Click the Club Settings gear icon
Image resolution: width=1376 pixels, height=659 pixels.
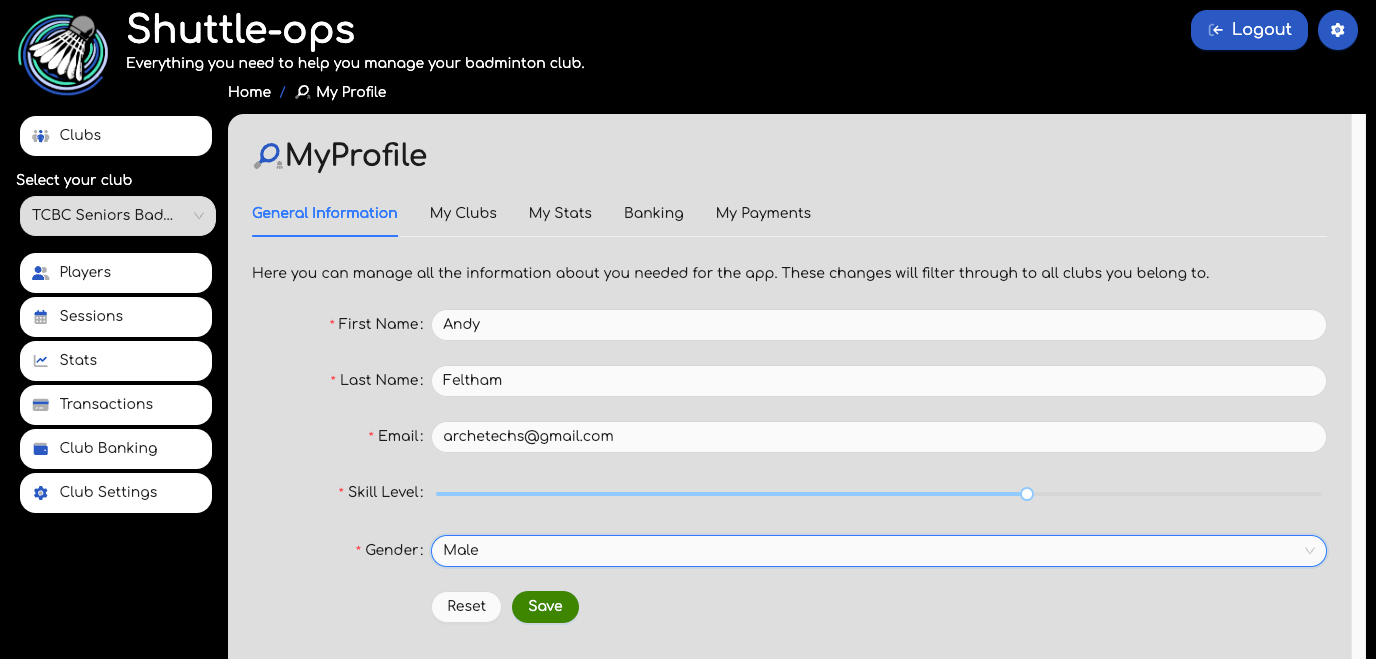(41, 493)
